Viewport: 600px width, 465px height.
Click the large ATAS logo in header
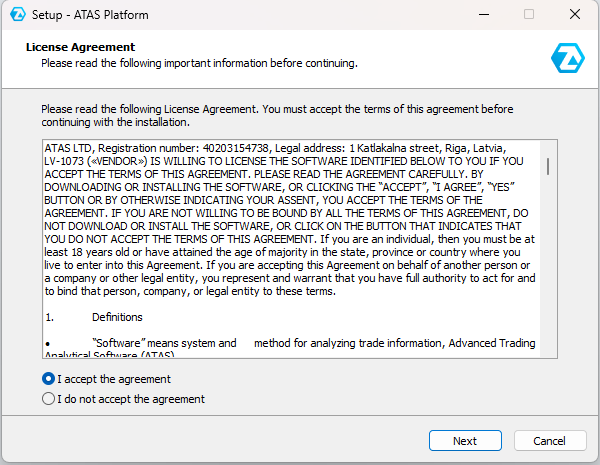point(568,58)
